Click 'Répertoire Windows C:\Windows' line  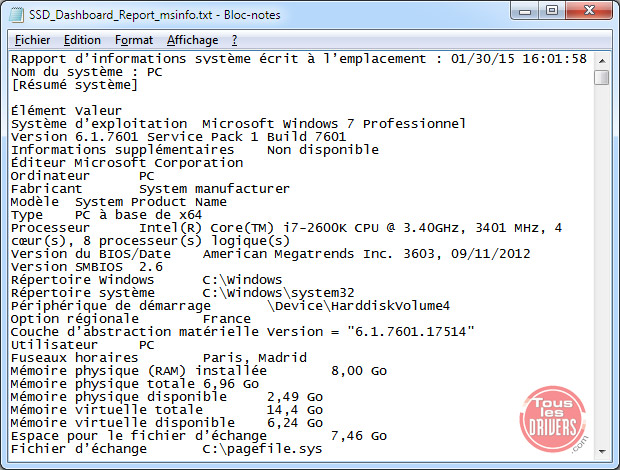(146, 280)
